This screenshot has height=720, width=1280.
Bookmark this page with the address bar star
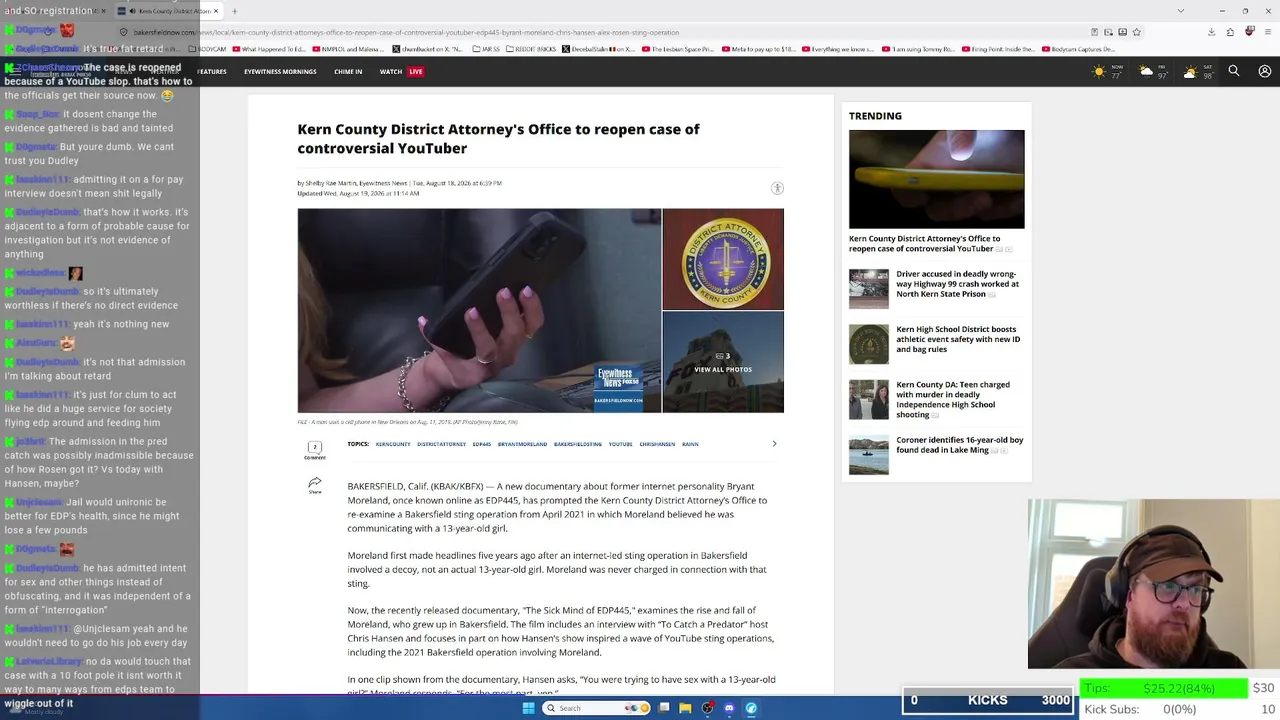tap(1136, 32)
